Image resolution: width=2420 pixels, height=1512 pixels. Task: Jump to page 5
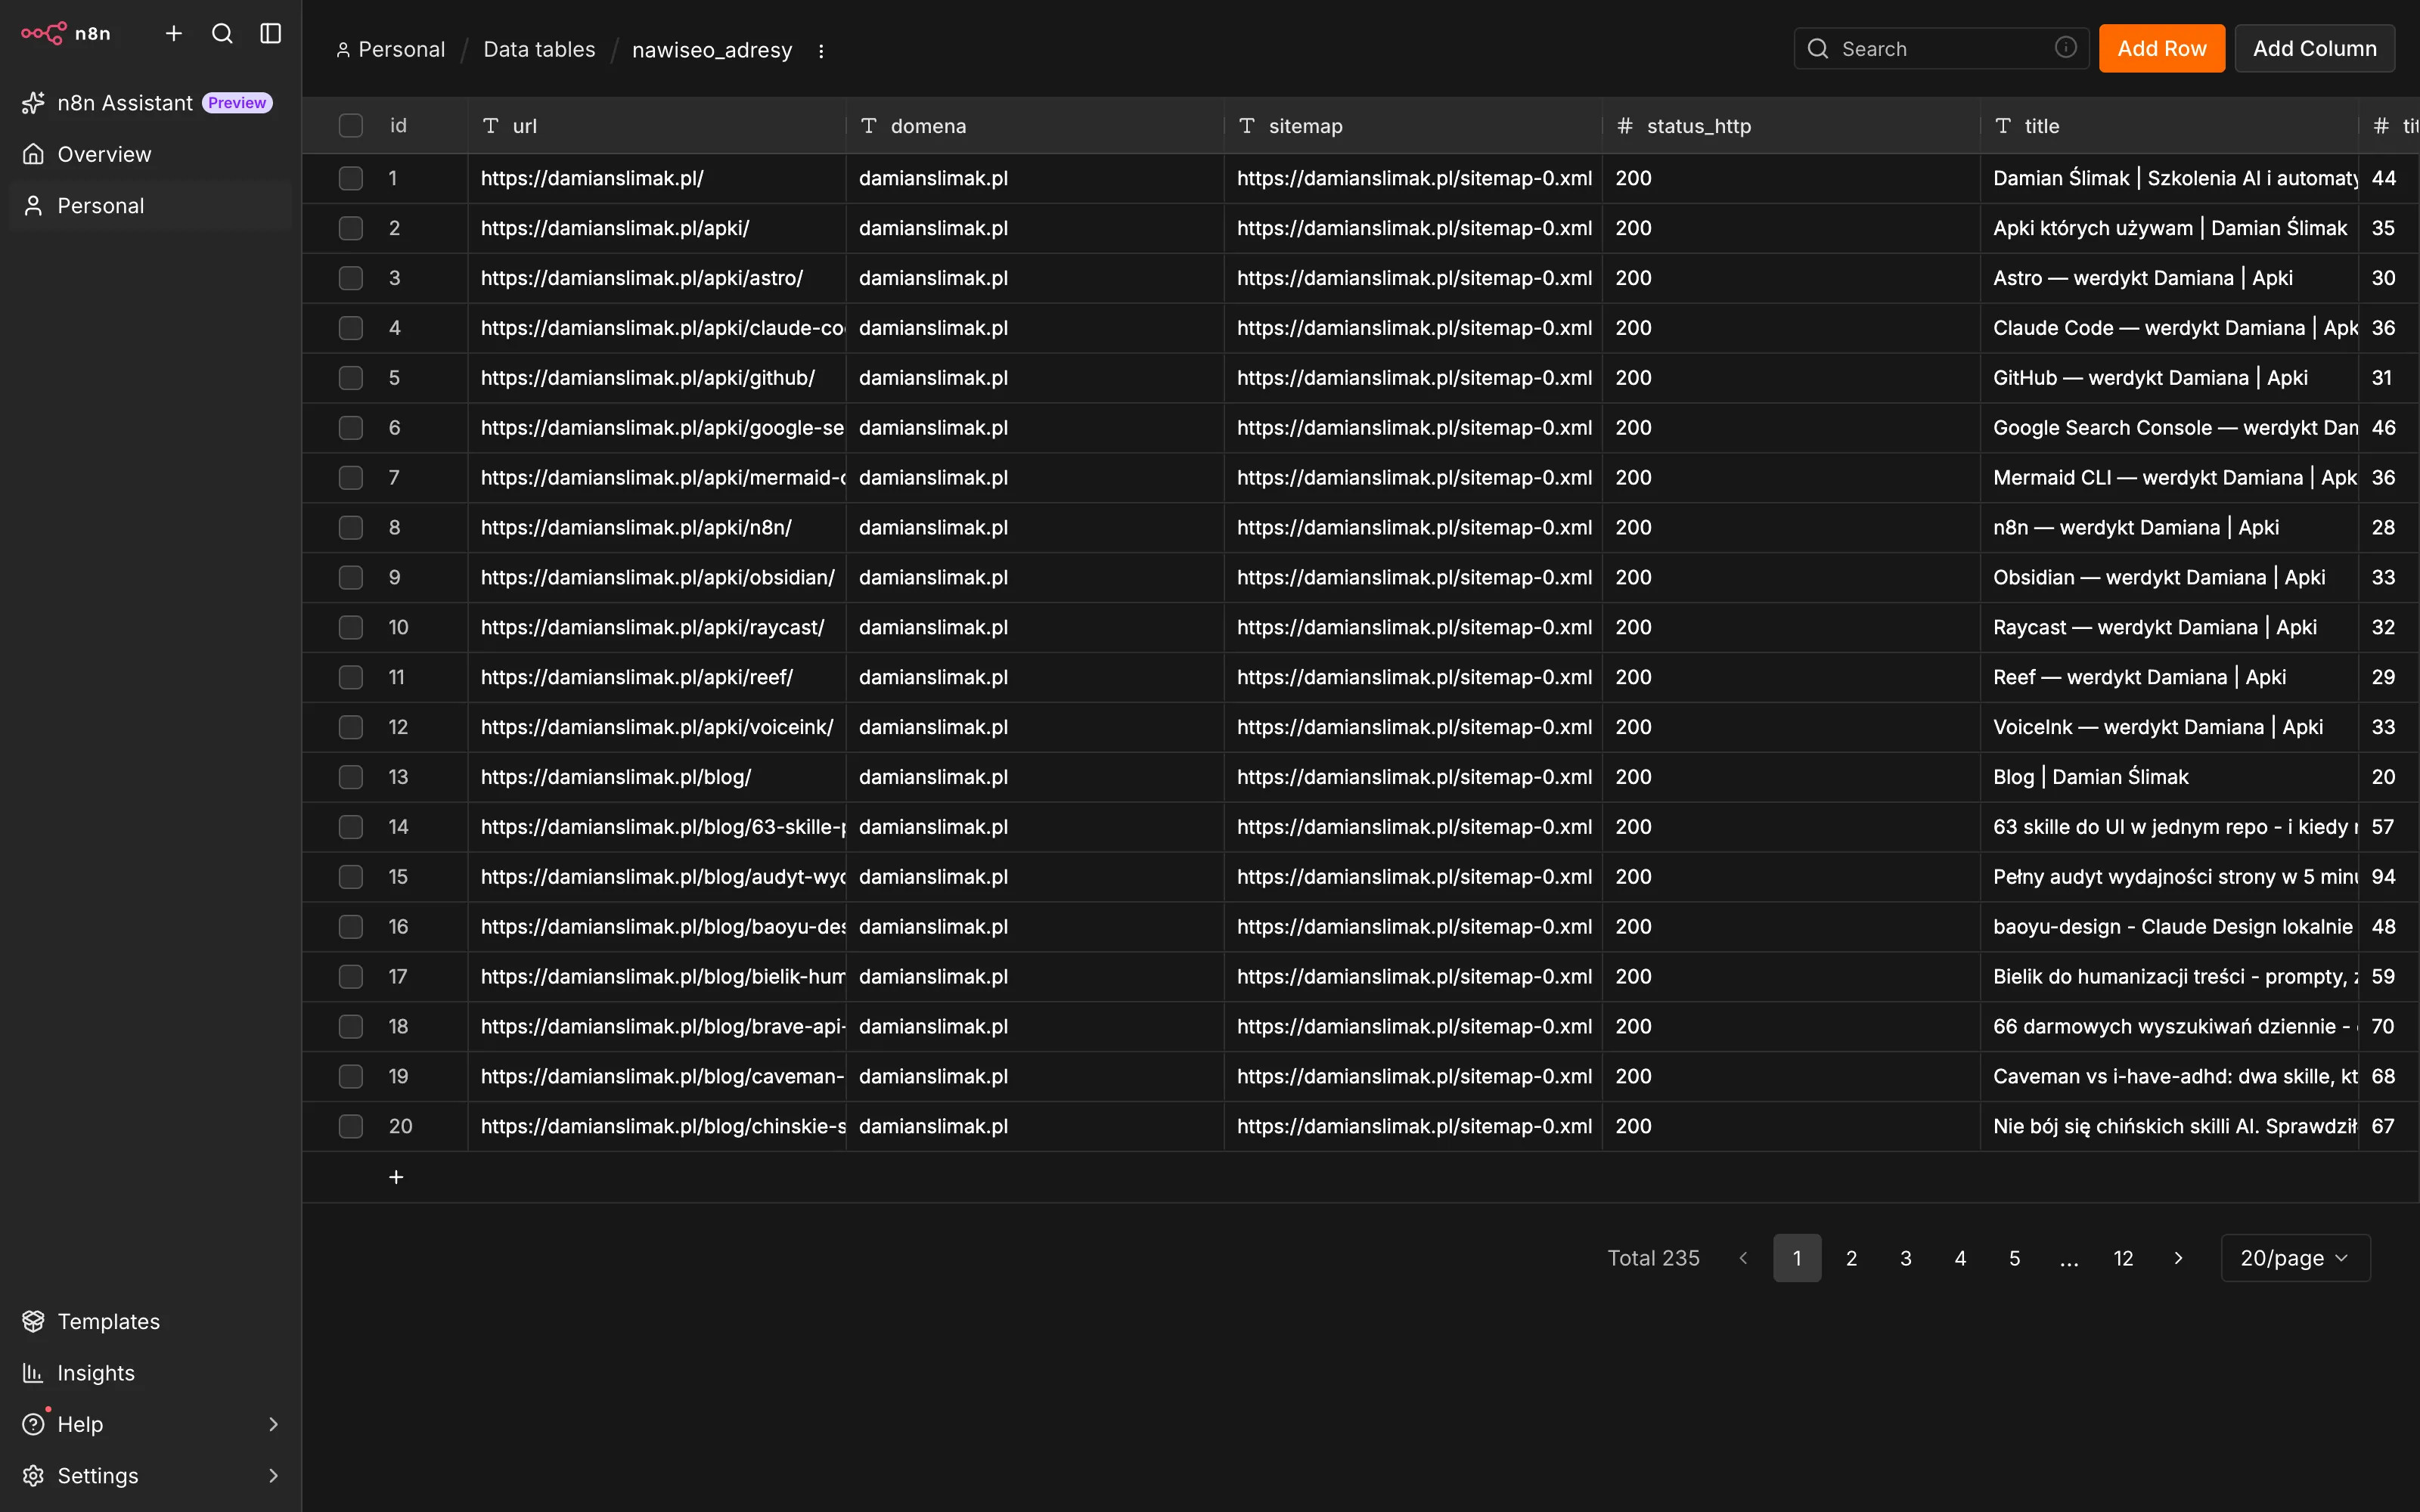pyautogui.click(x=2014, y=1258)
